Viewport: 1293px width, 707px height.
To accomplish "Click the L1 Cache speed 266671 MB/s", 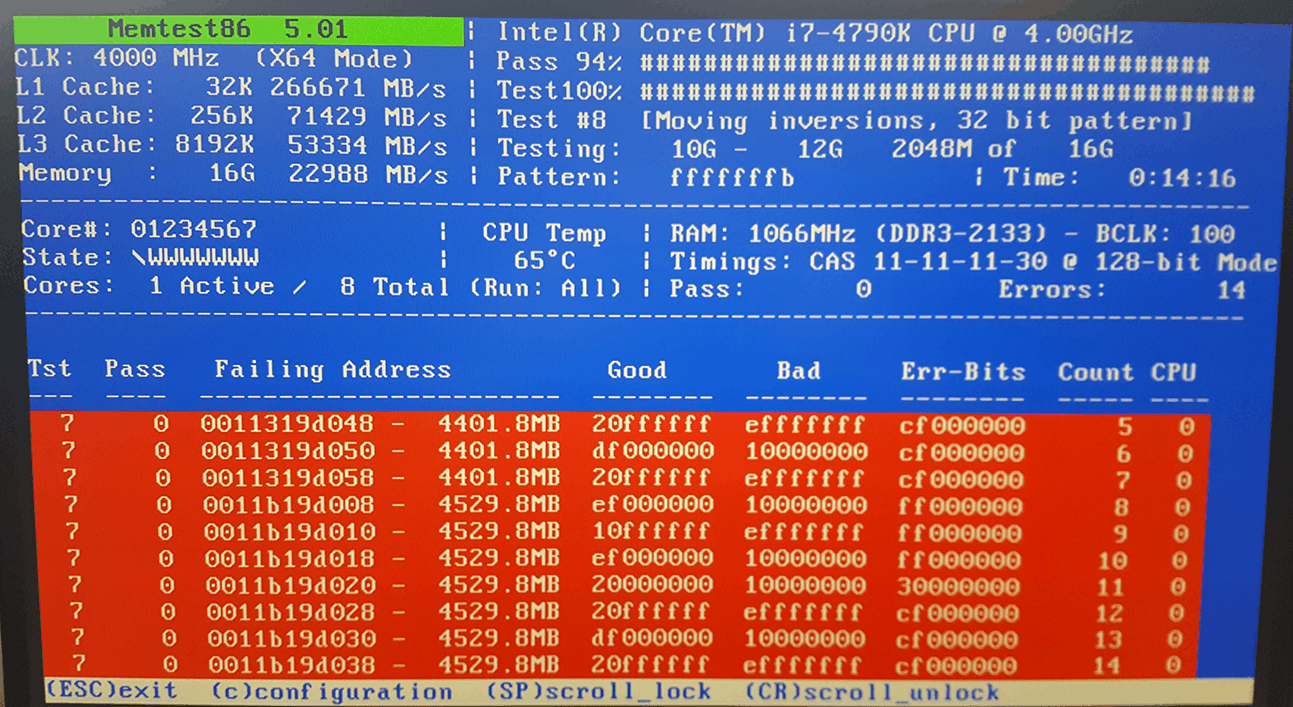I will click(x=358, y=87).
